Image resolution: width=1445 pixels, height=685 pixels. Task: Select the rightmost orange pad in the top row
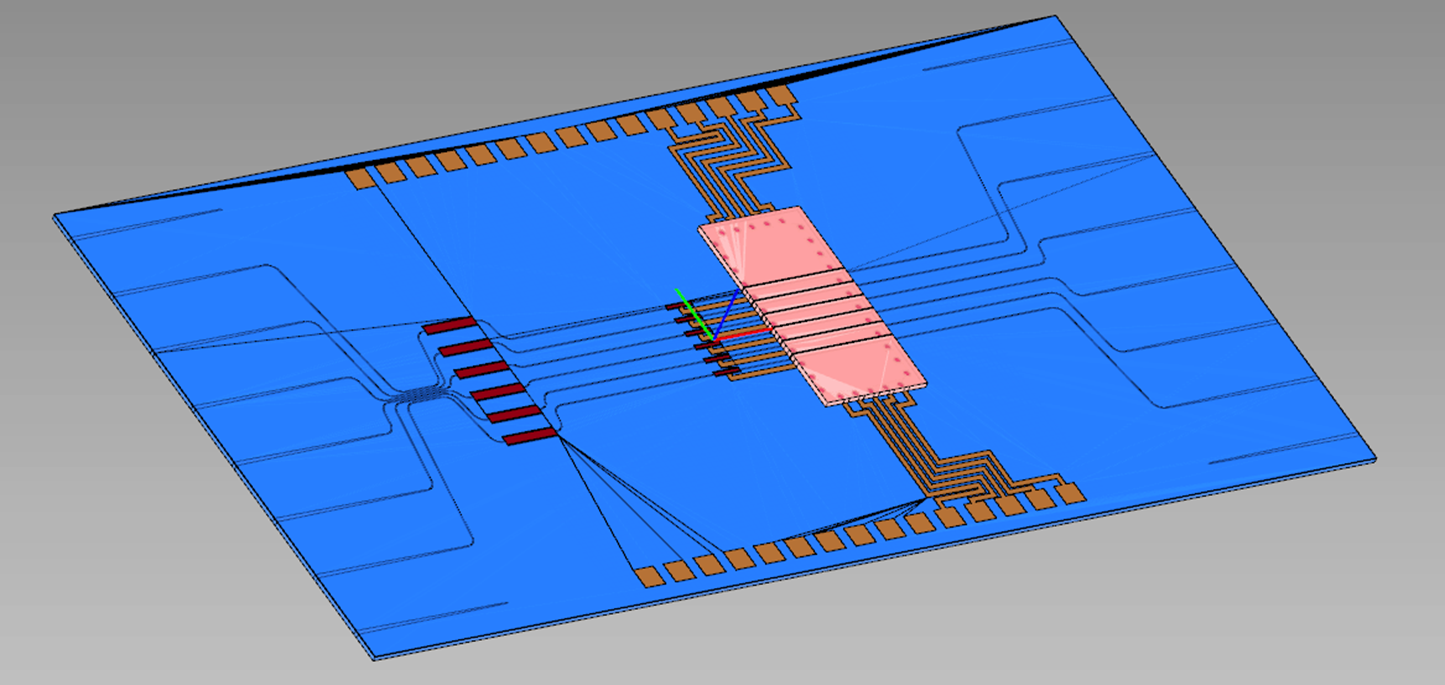pos(779,95)
